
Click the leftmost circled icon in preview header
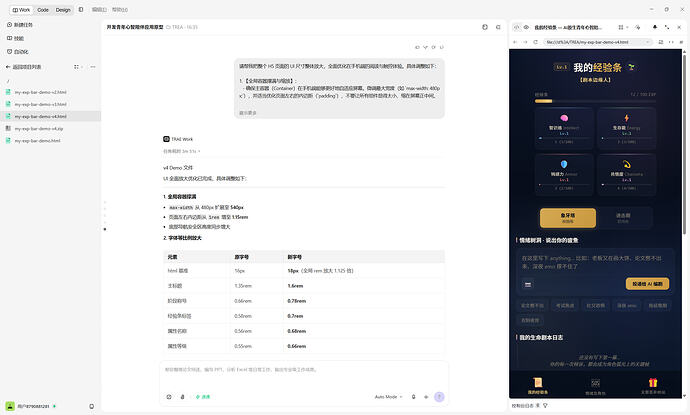point(517,27)
